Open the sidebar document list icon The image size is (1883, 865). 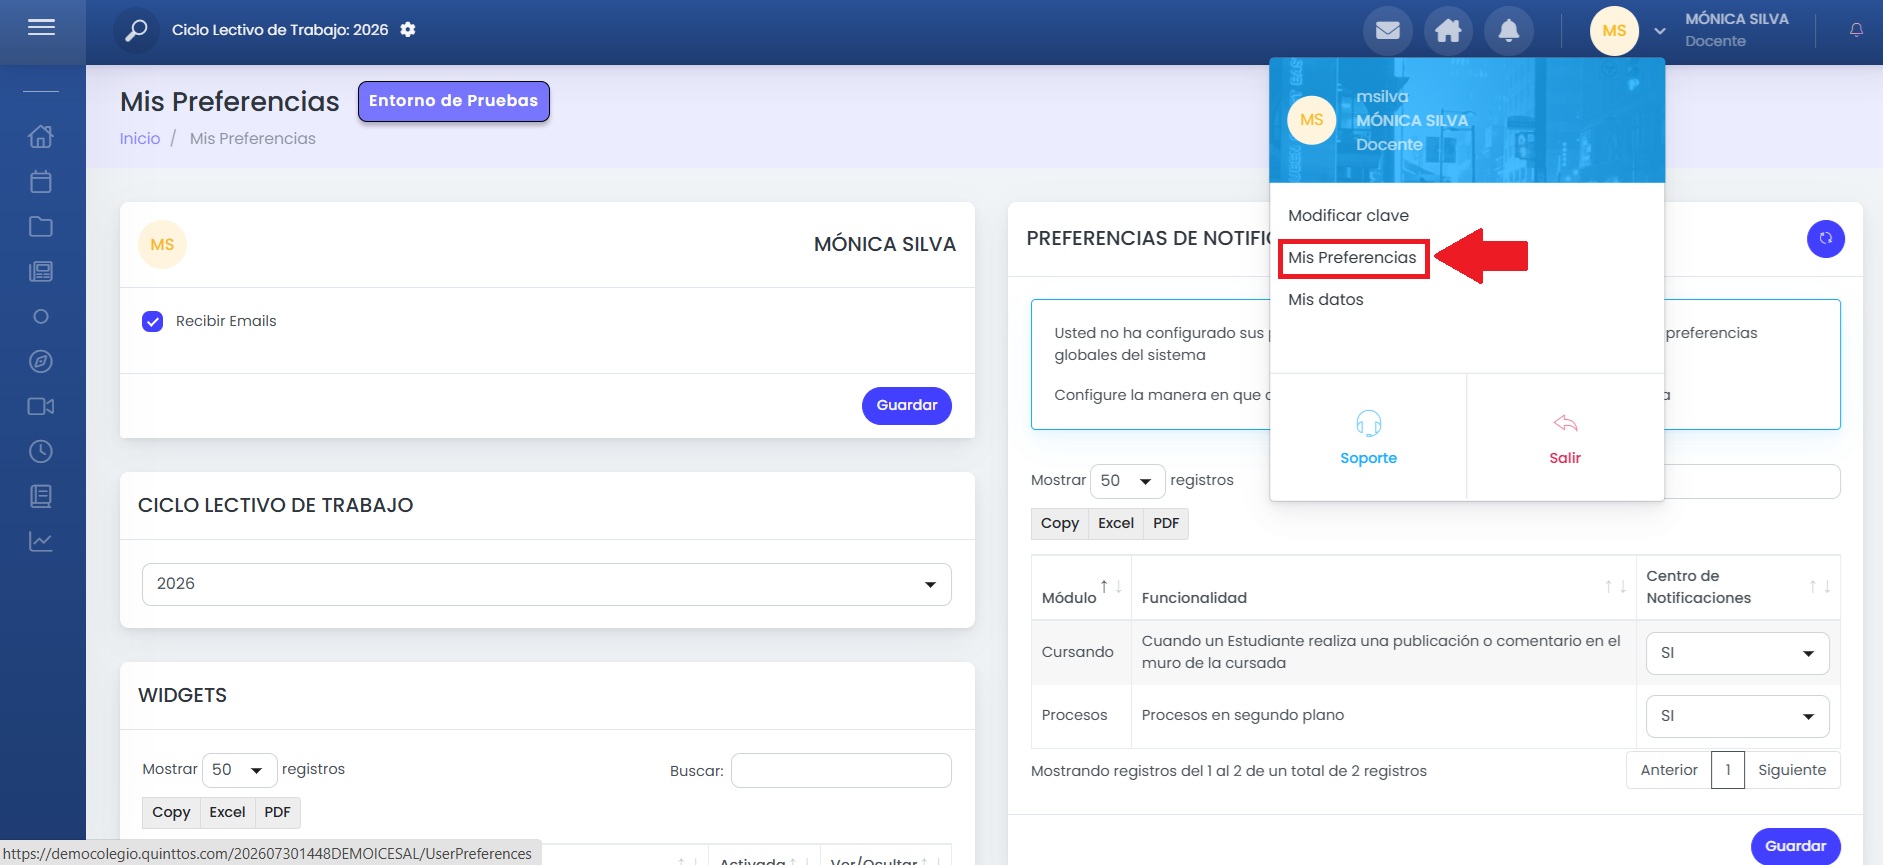coord(41,496)
